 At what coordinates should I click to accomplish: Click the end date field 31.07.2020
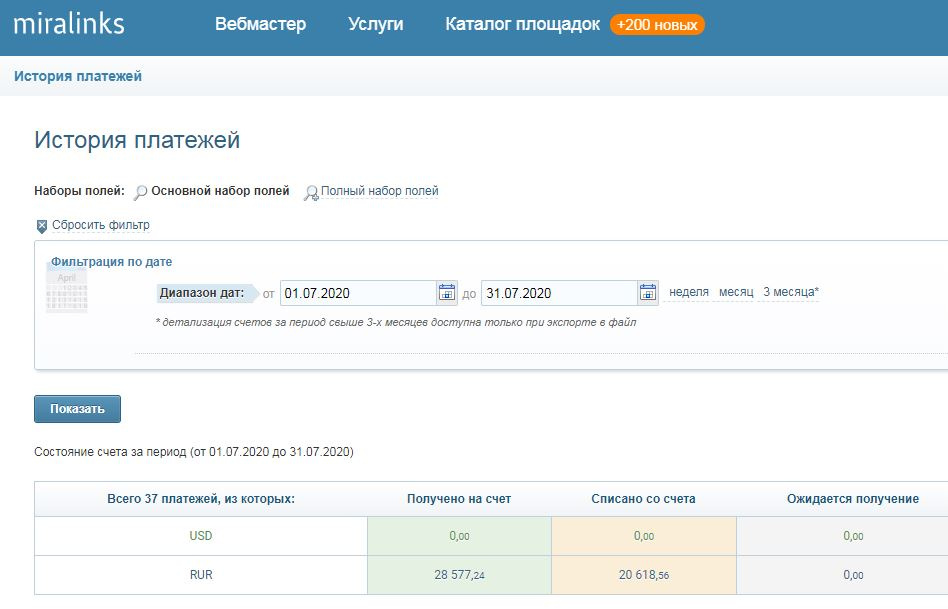click(x=559, y=293)
